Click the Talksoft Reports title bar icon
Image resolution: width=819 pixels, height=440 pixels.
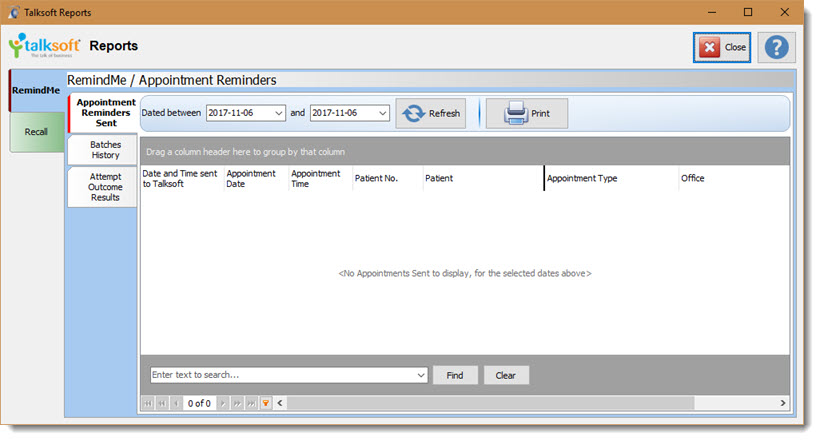(14, 12)
